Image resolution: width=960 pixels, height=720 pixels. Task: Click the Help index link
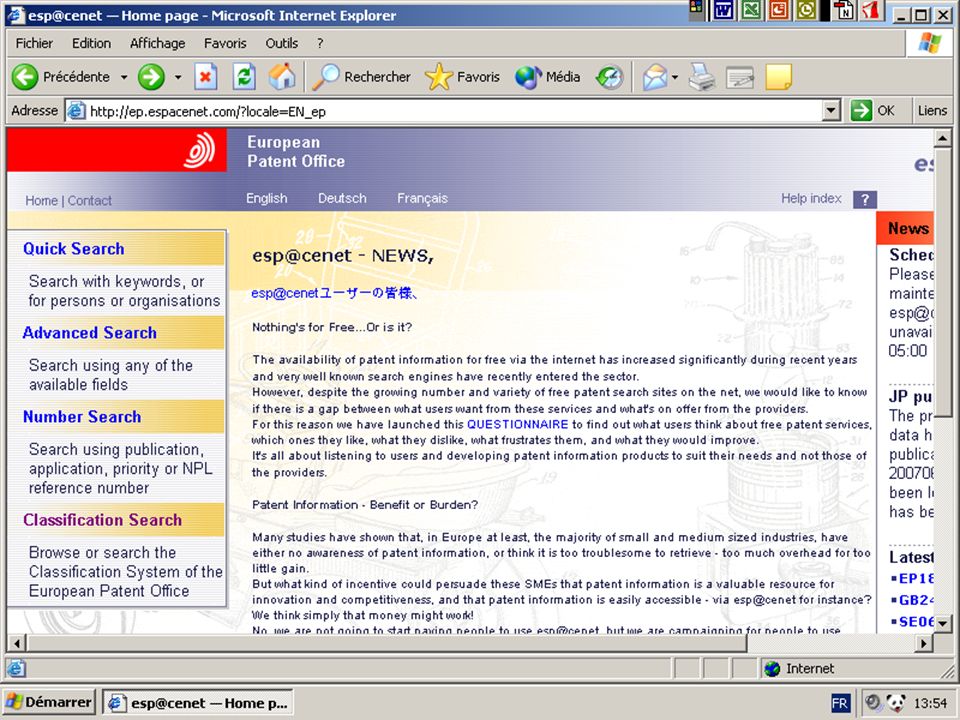[811, 198]
